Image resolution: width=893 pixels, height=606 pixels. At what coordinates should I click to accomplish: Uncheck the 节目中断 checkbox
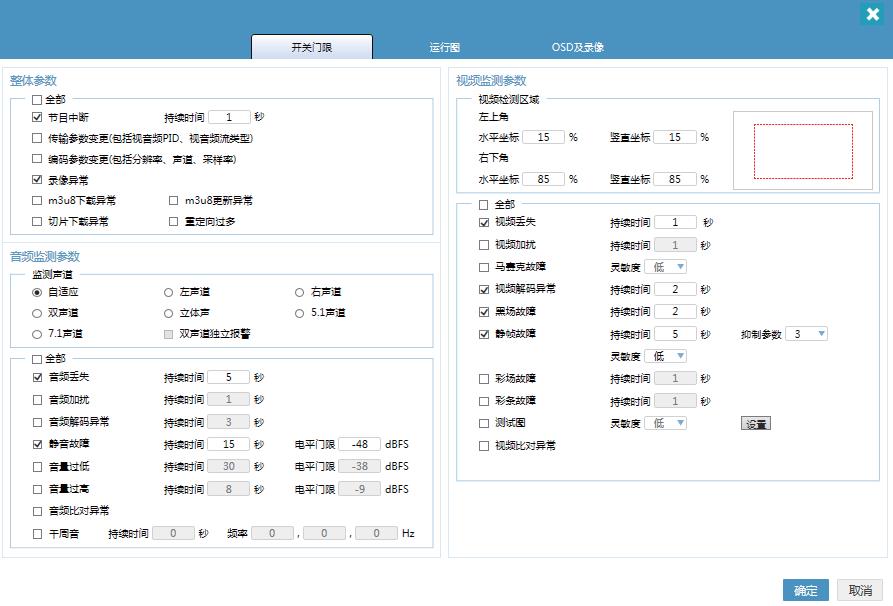coord(37,117)
